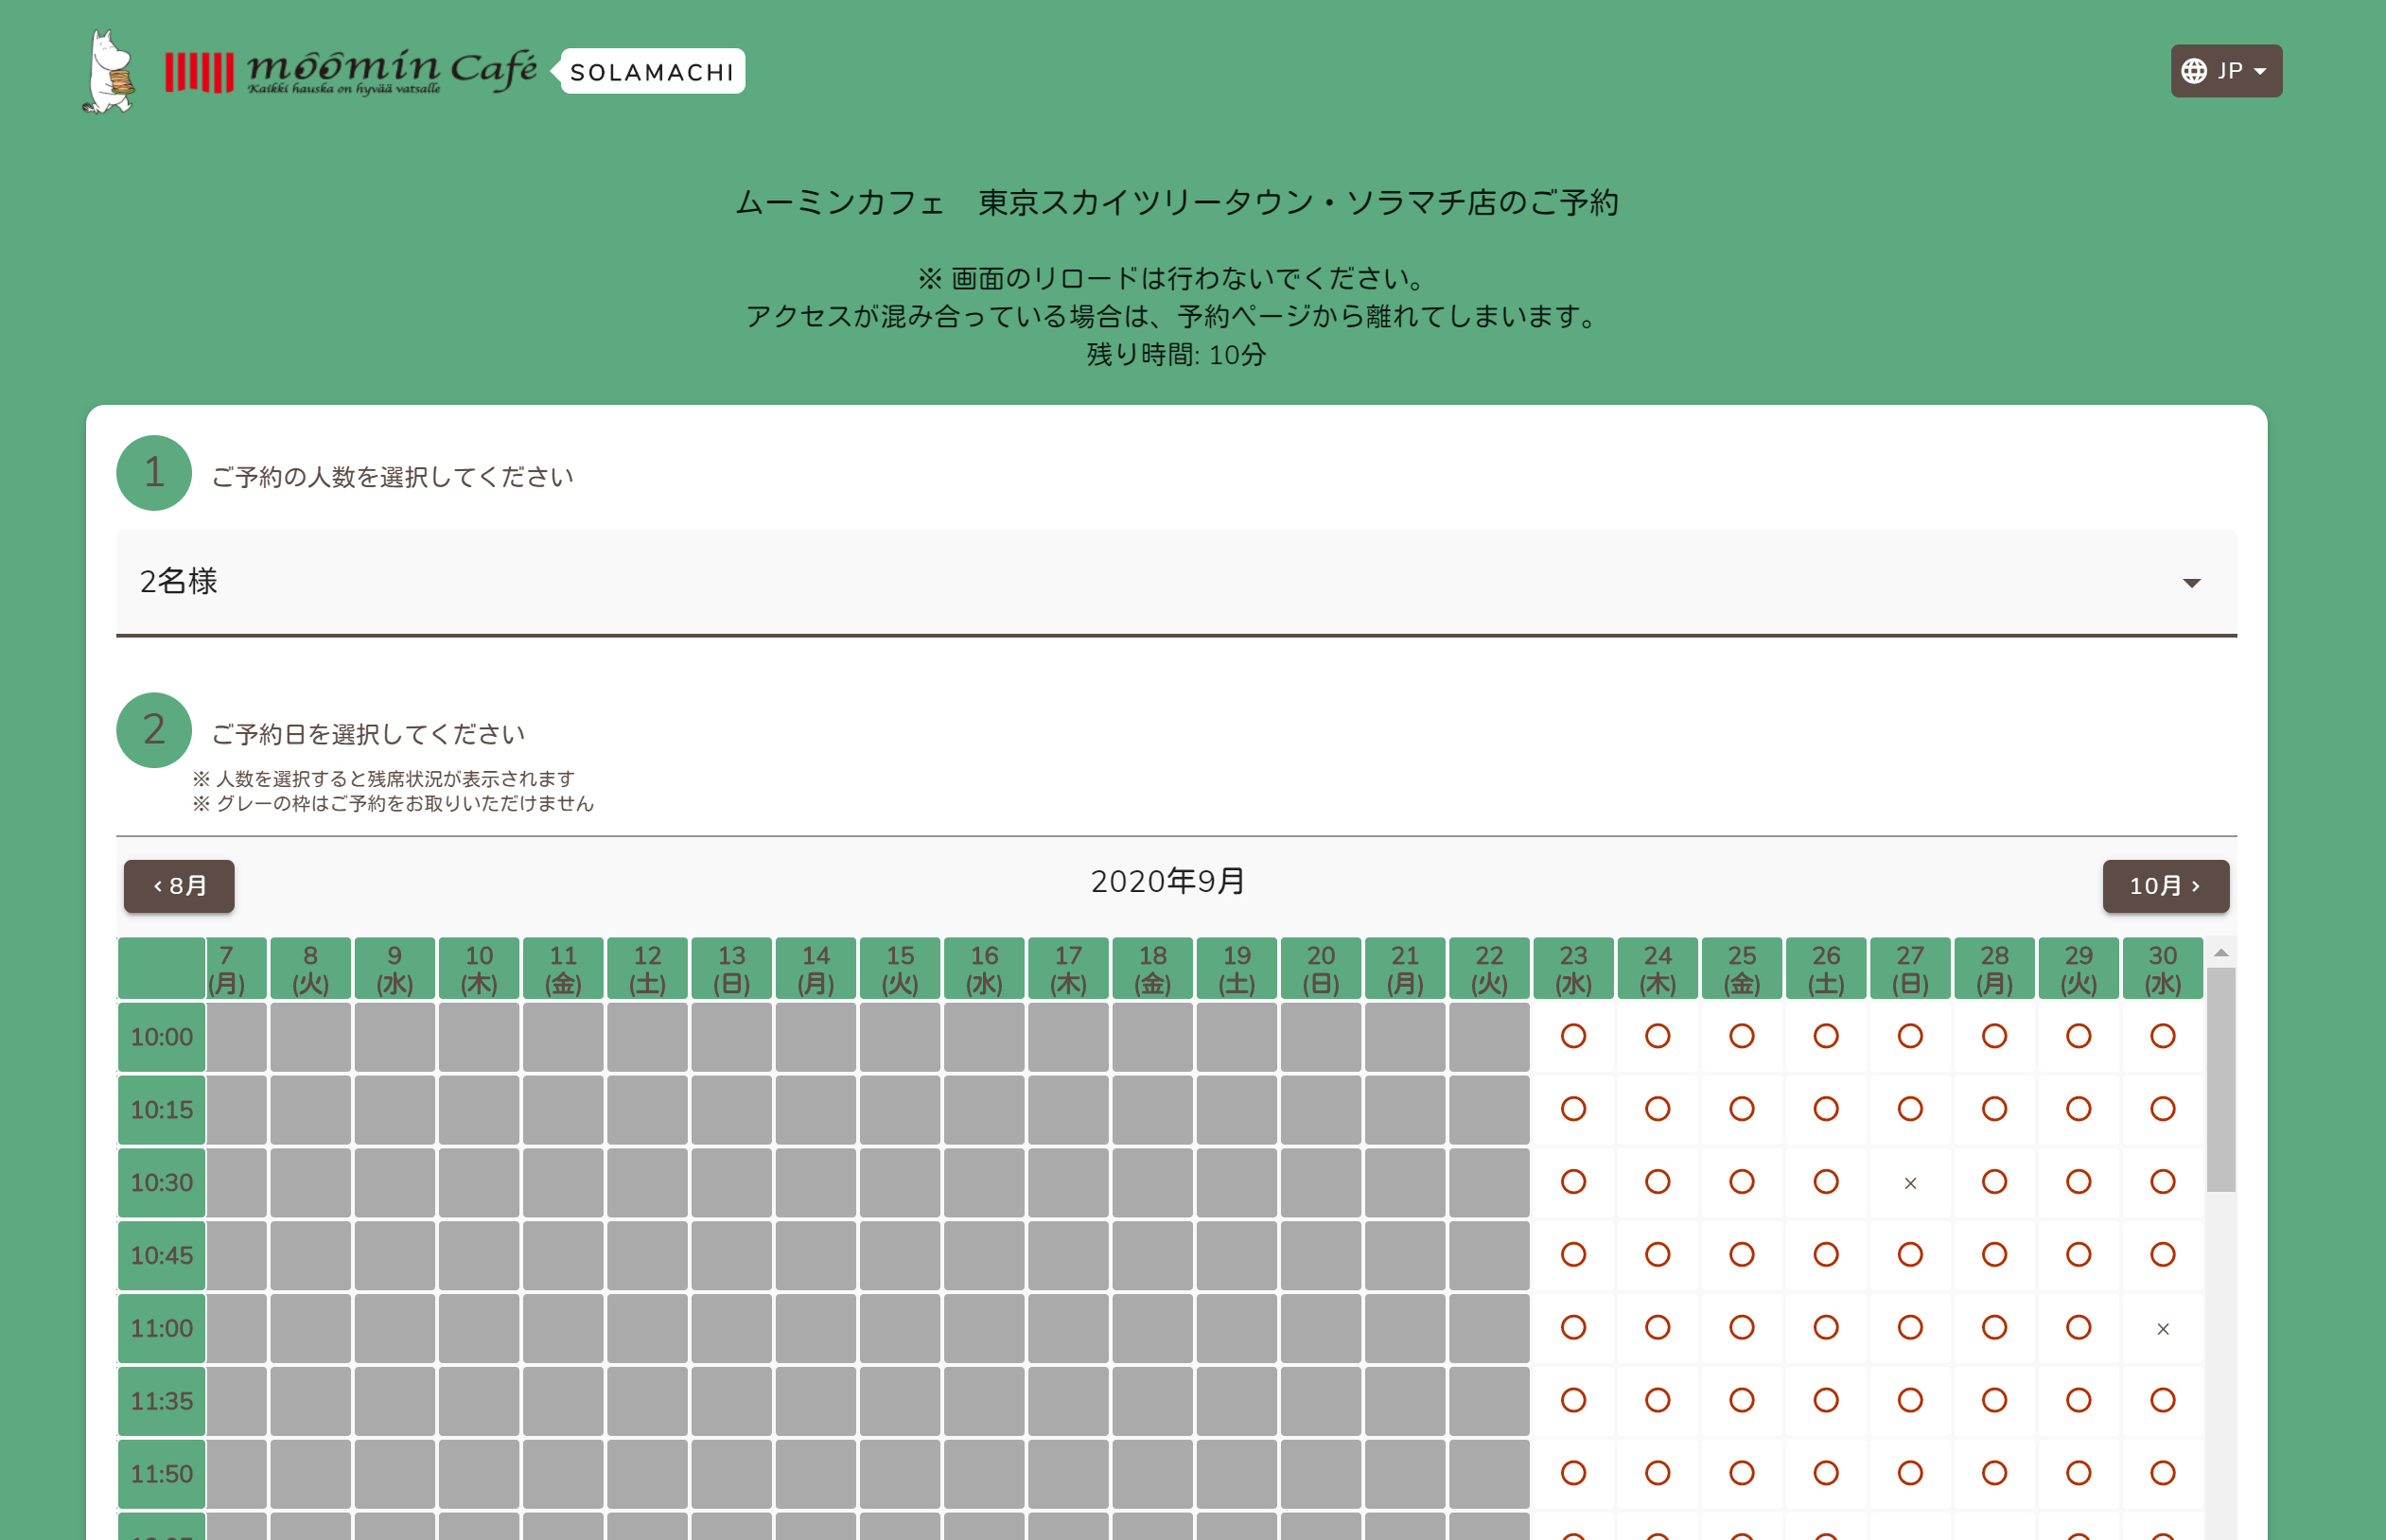2386x1540 pixels.
Task: Click the Moomin character logo icon
Action: [110, 72]
